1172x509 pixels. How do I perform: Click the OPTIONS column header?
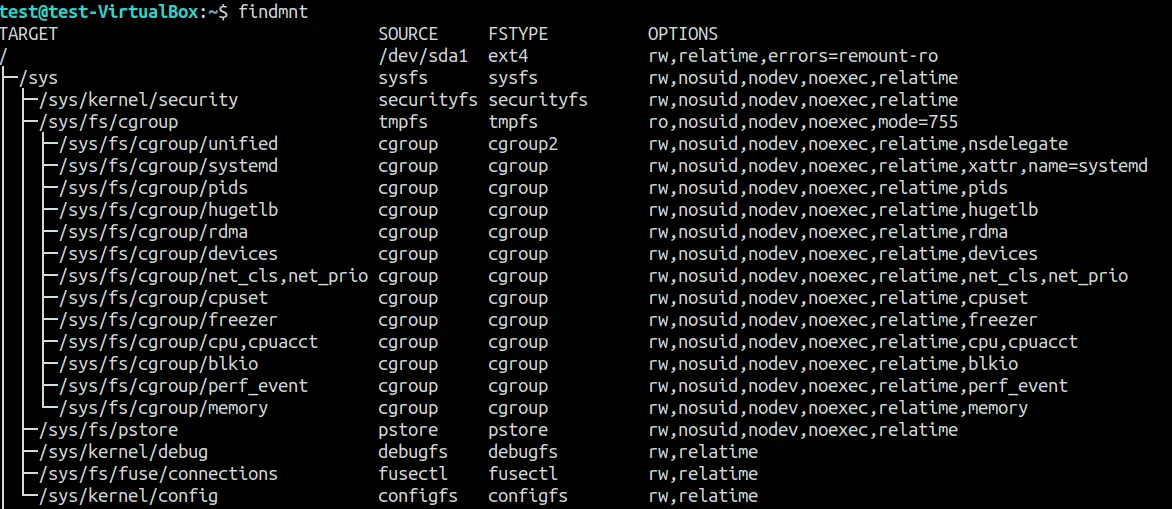click(x=683, y=34)
